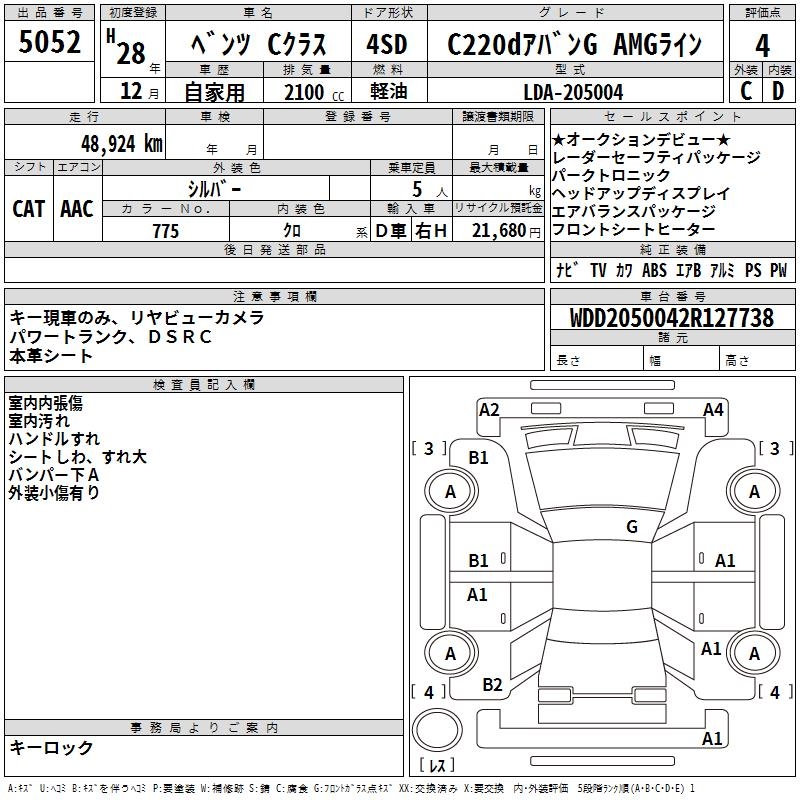Click the note パワートランク、DSRC

coord(110,337)
